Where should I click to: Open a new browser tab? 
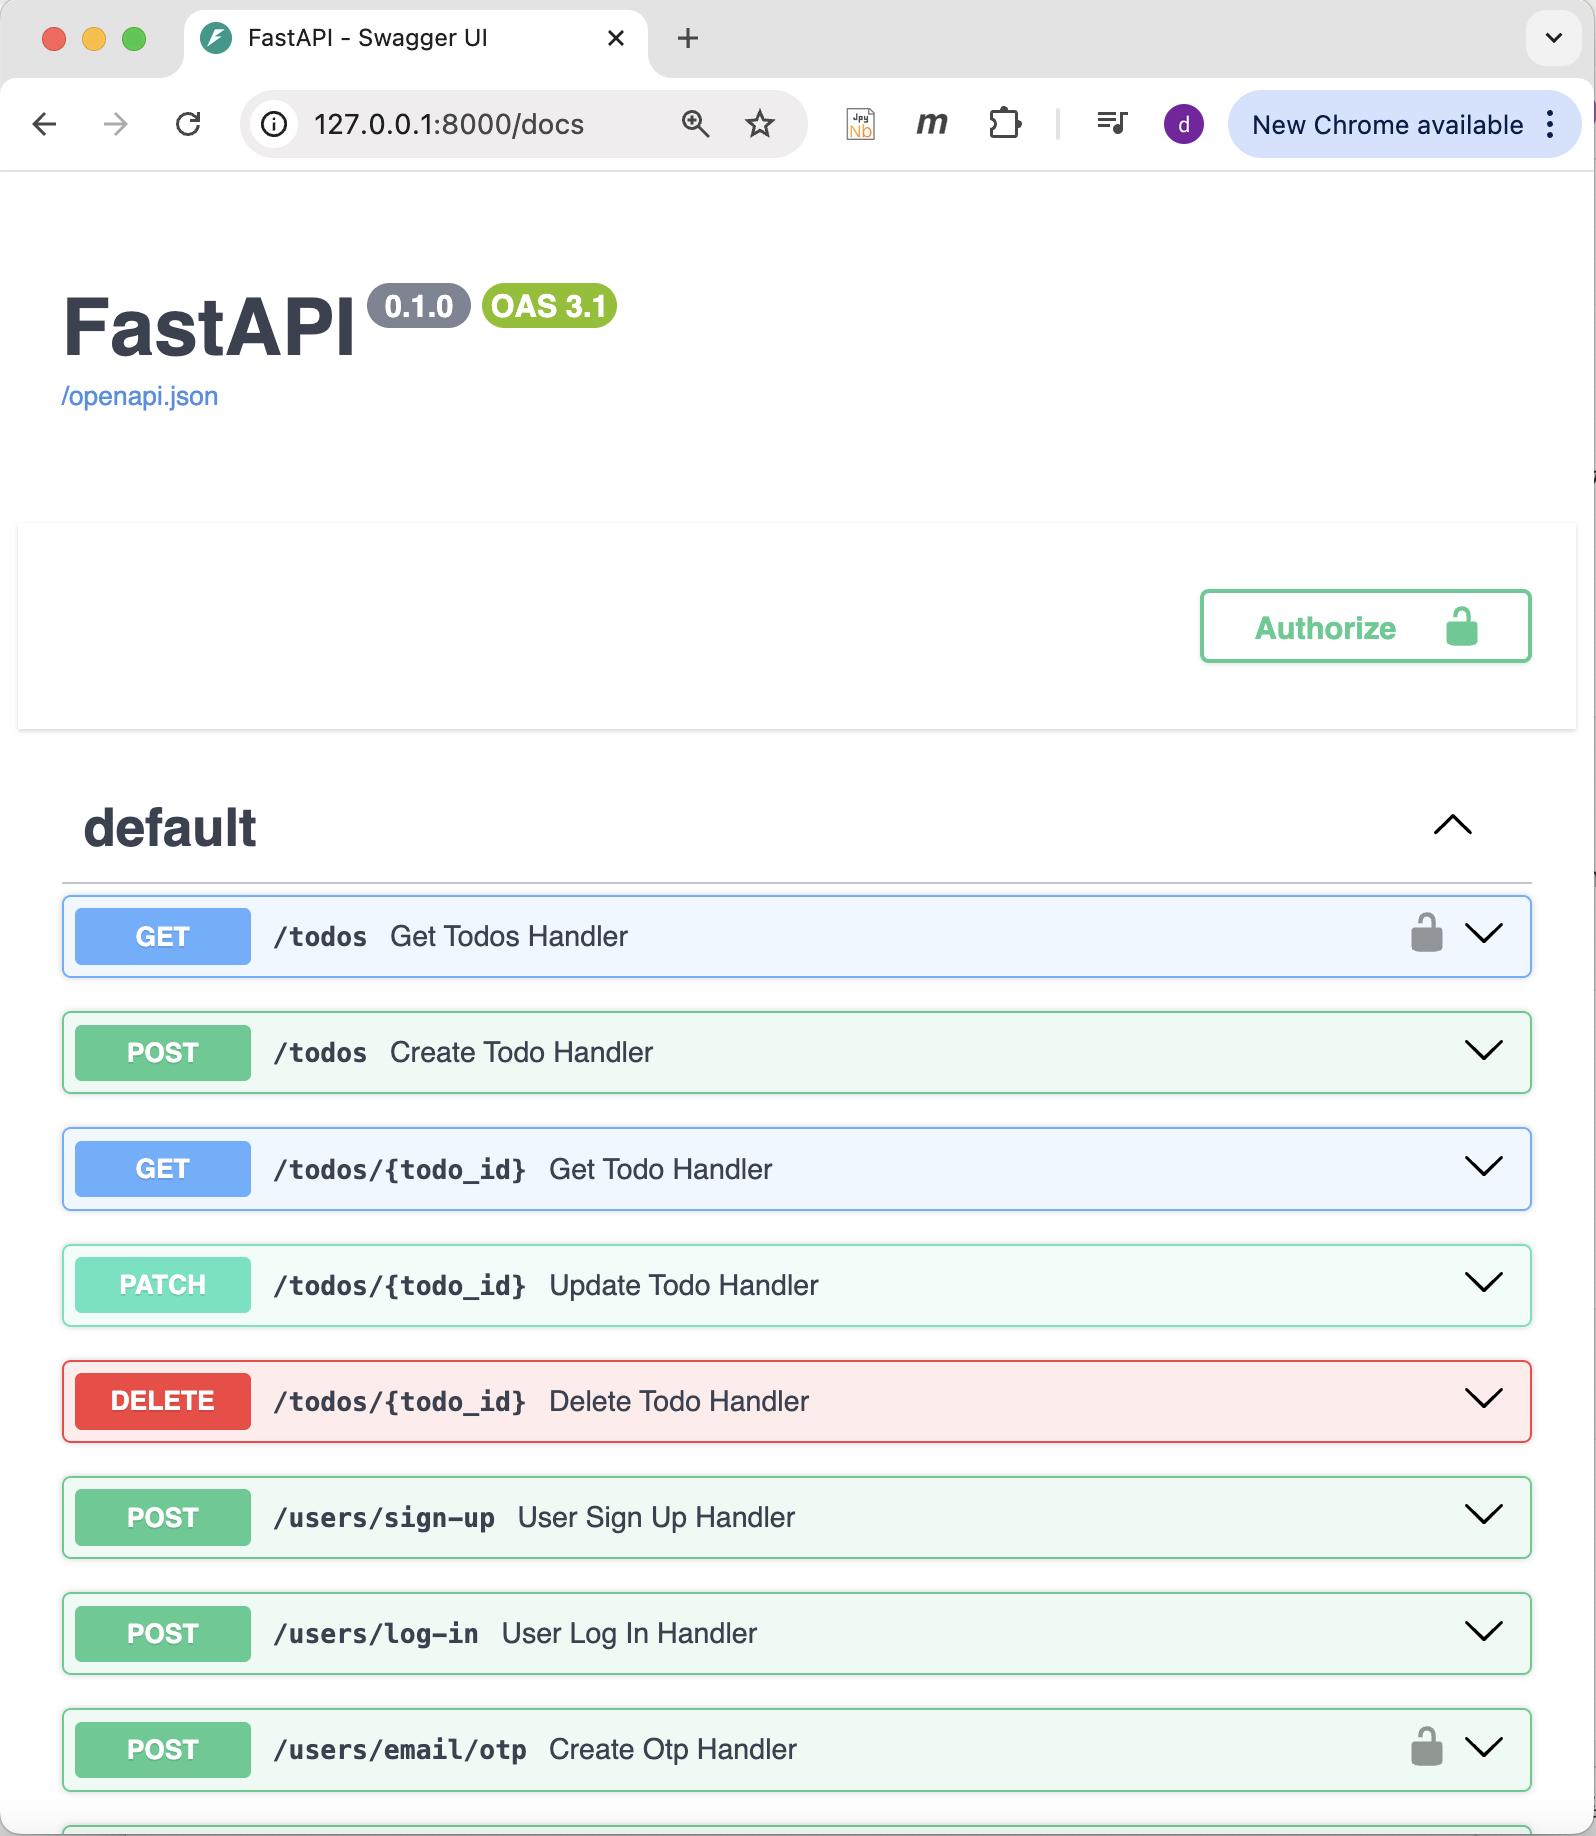[x=688, y=38]
